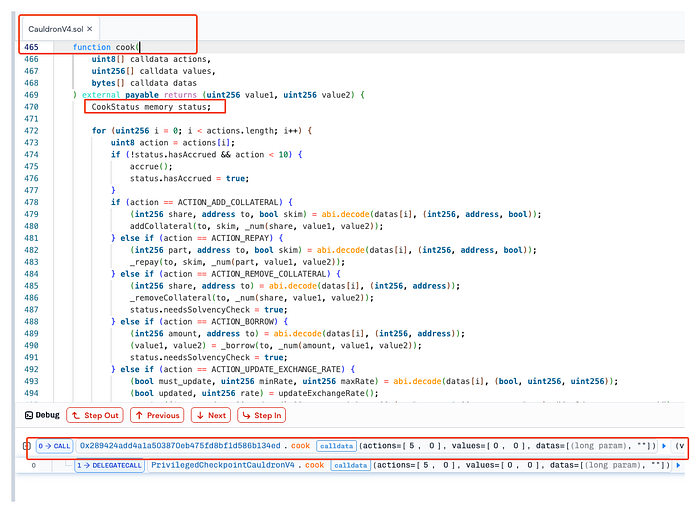Click line number 465 in the gutter

tap(33, 47)
